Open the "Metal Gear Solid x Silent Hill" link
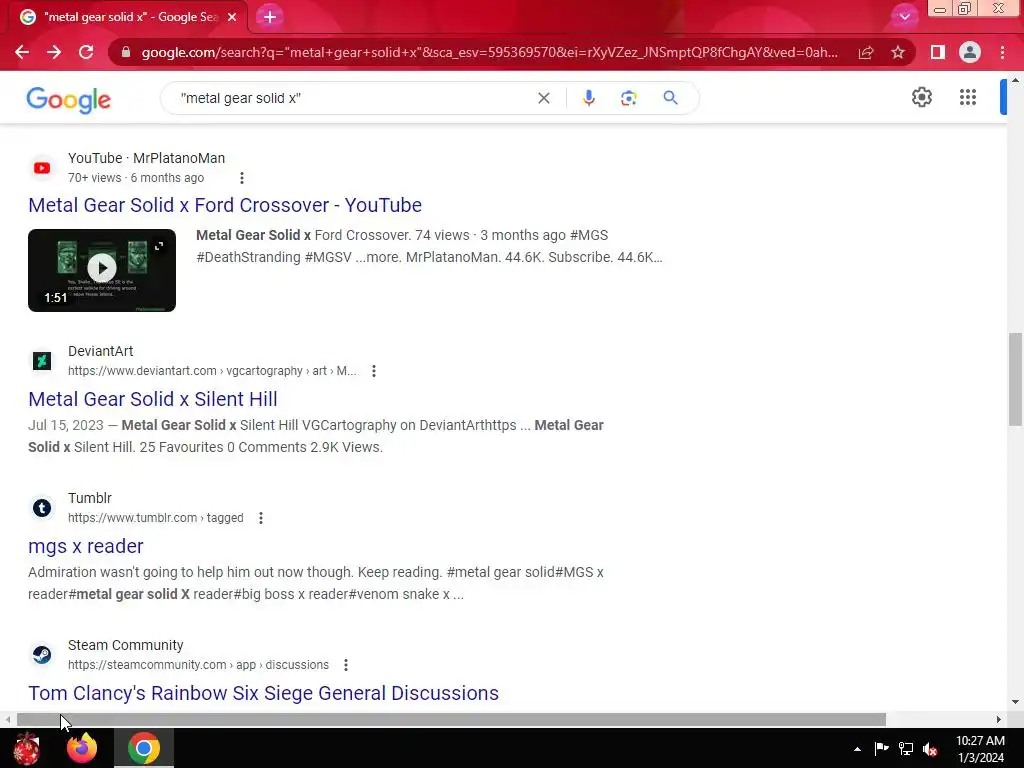 [x=153, y=399]
